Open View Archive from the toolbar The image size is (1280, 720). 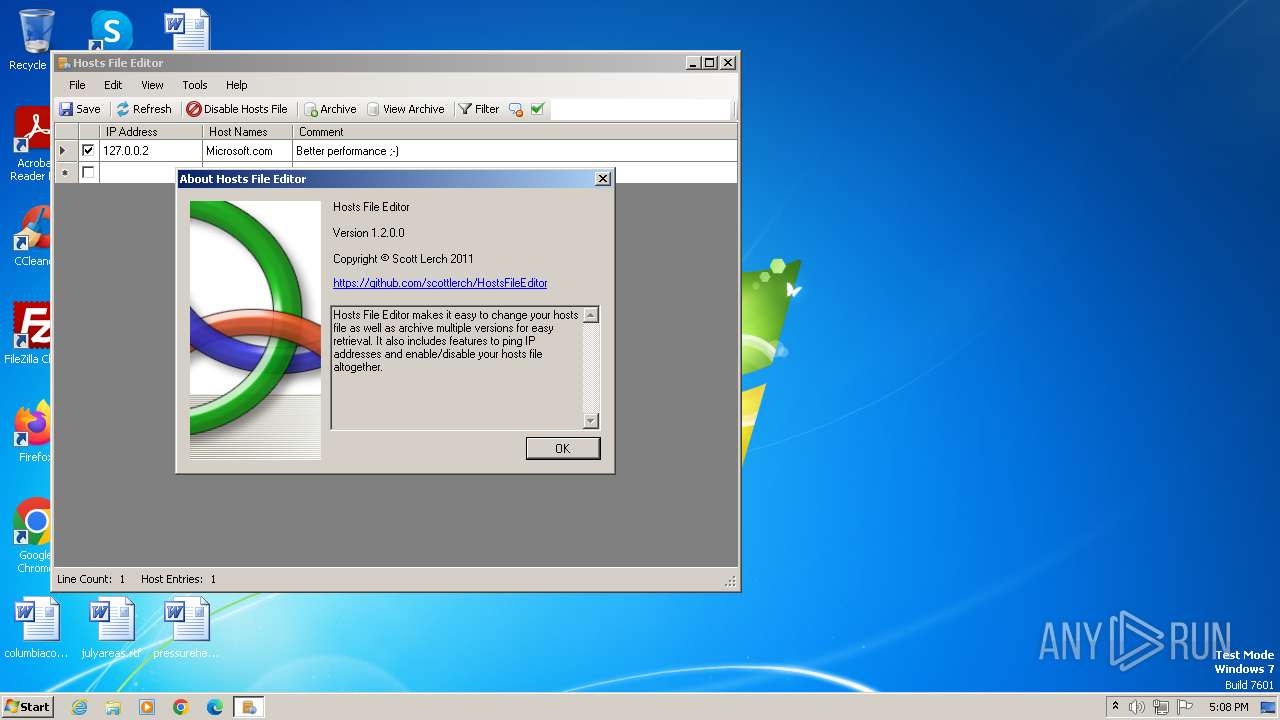point(405,109)
